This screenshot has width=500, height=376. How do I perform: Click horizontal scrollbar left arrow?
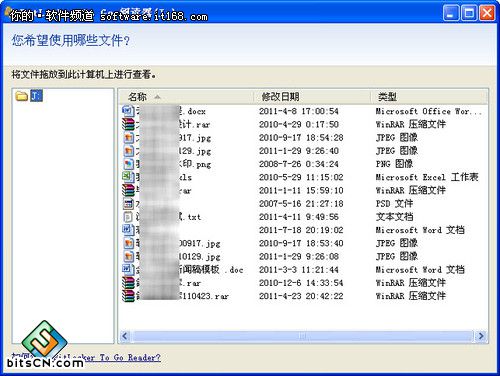coord(125,336)
